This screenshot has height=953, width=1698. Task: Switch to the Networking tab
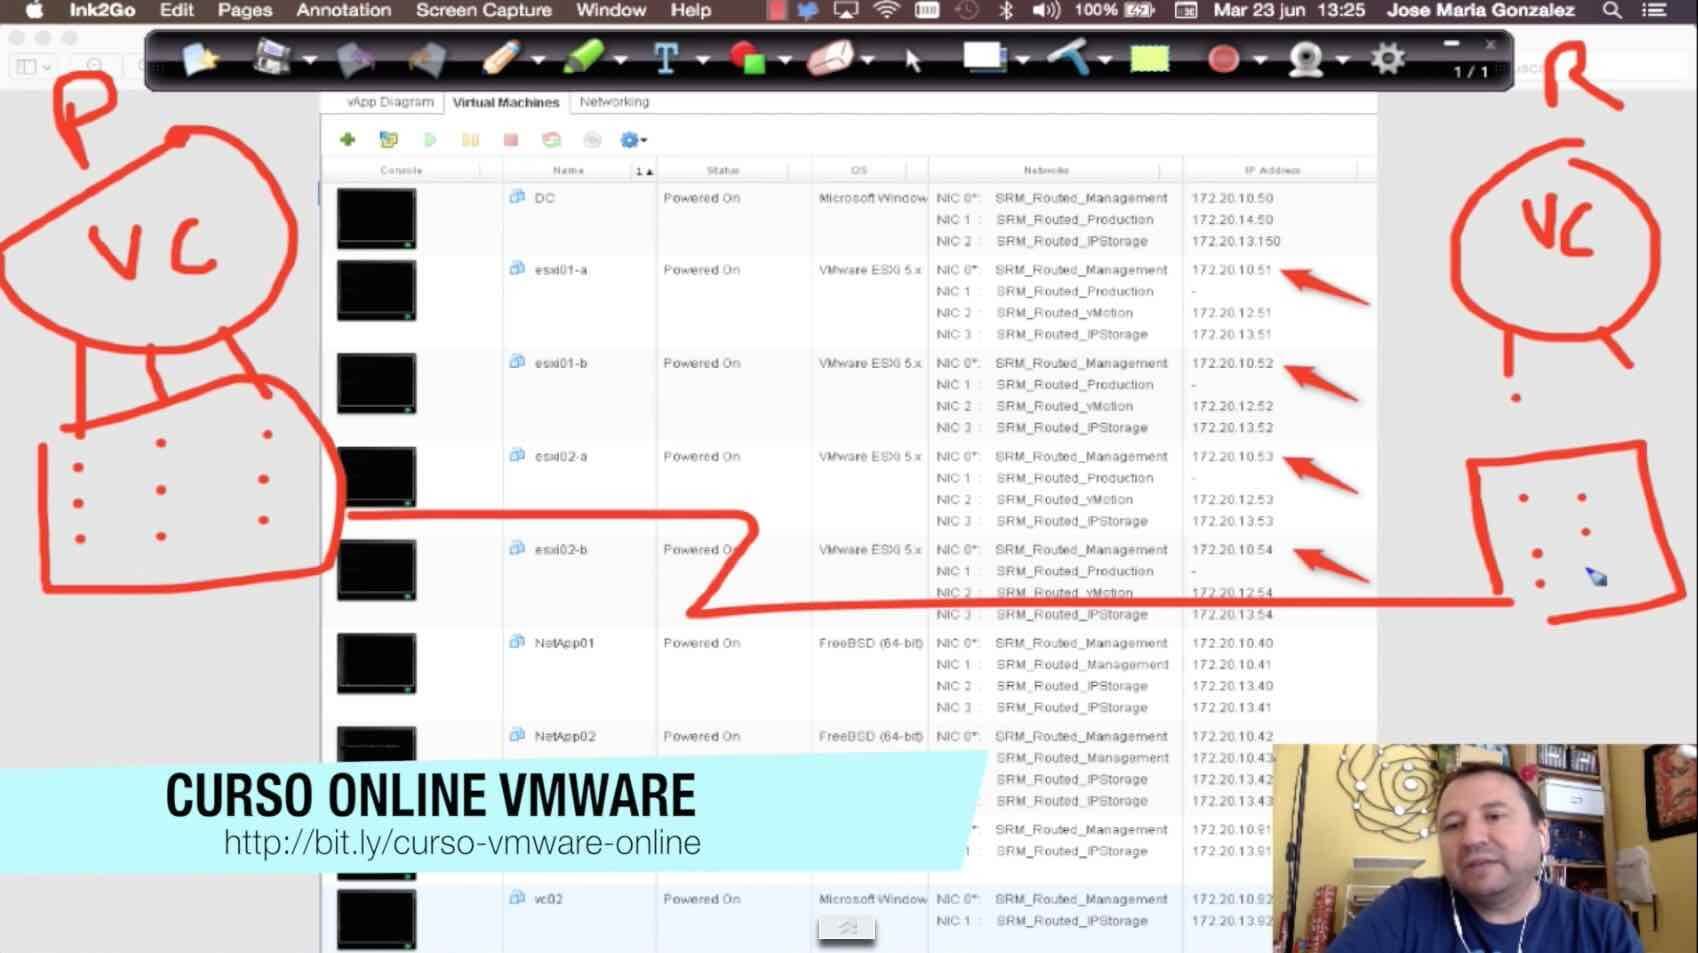[x=614, y=102]
